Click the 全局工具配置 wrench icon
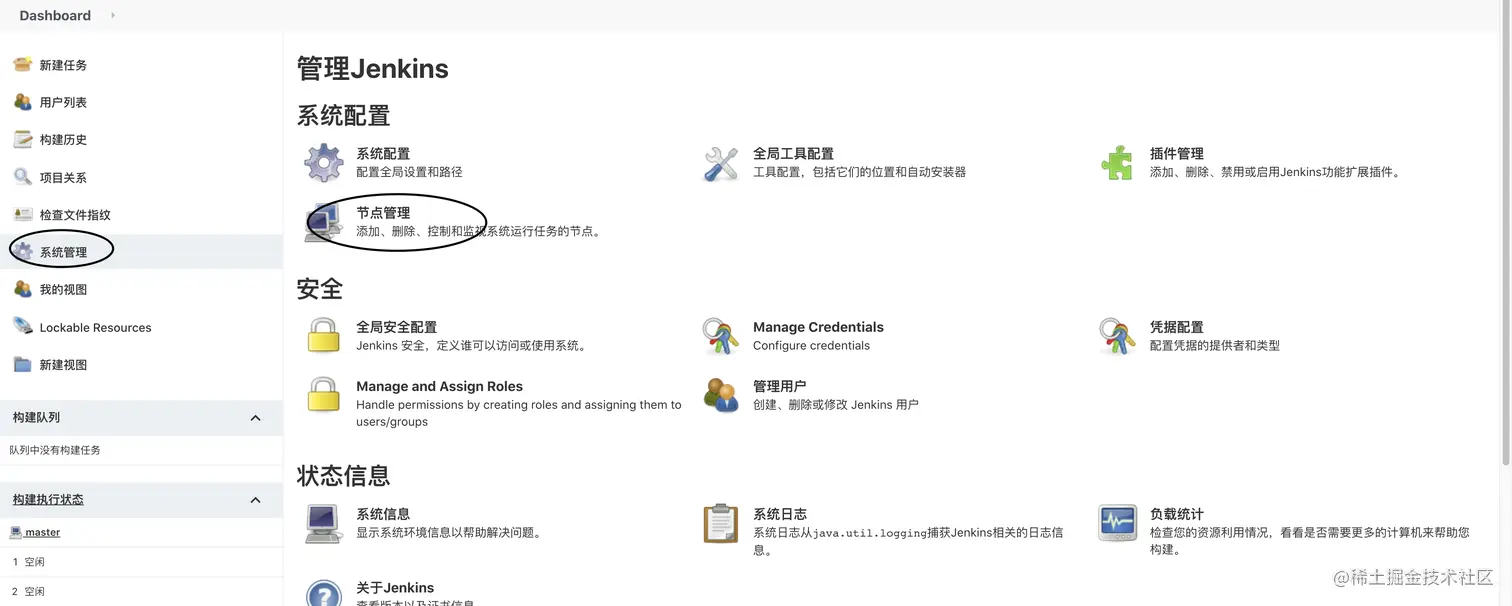 (x=720, y=162)
